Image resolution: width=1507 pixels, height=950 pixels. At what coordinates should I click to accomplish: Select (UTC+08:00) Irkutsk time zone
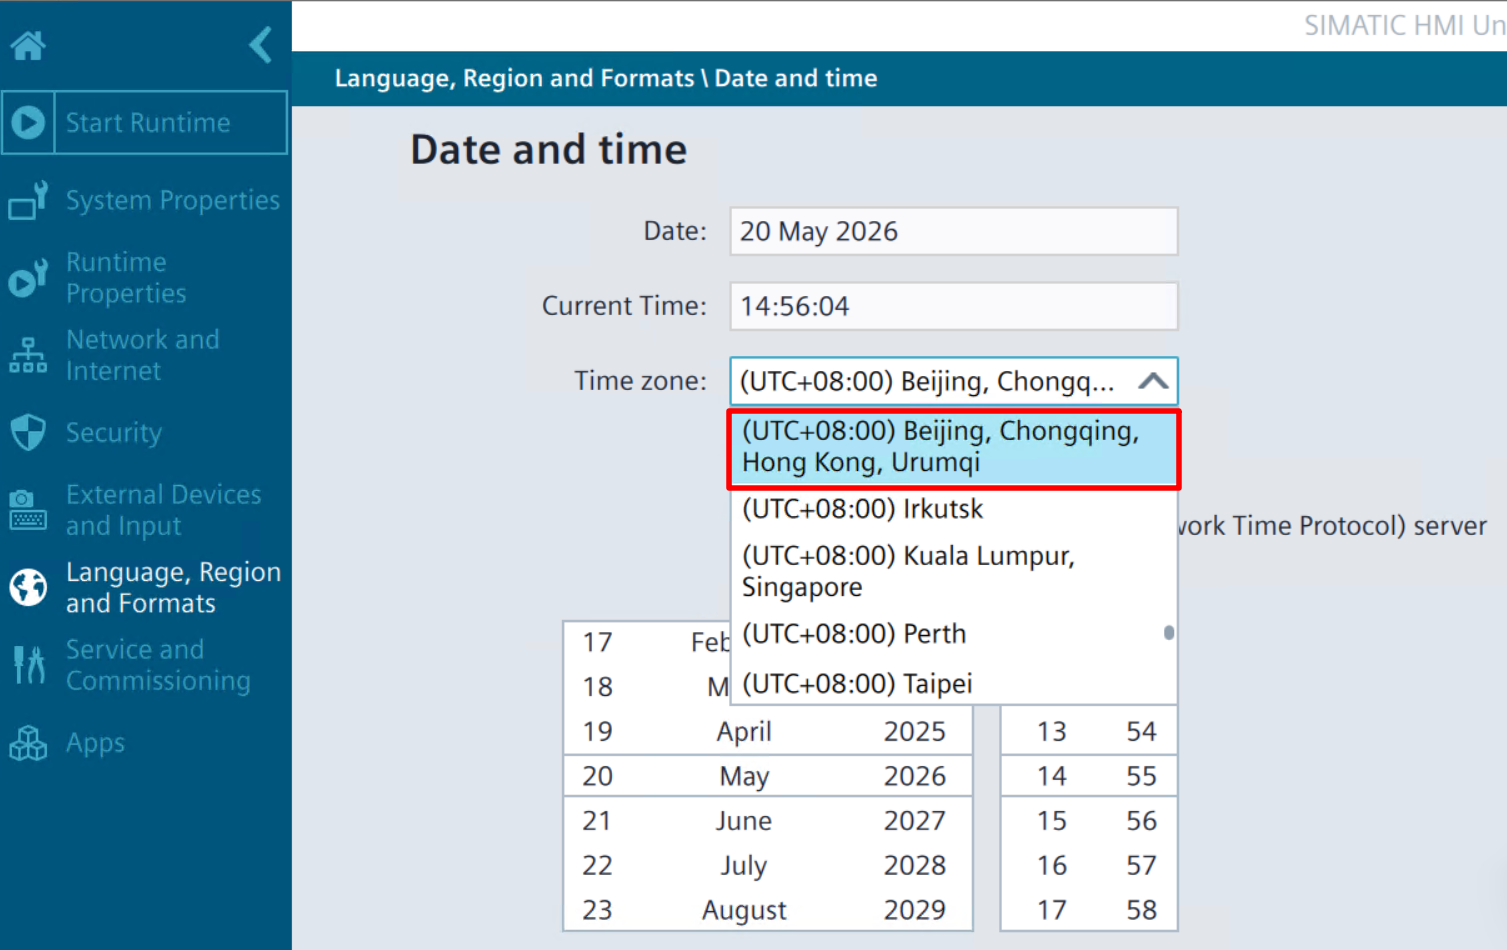[x=953, y=509]
